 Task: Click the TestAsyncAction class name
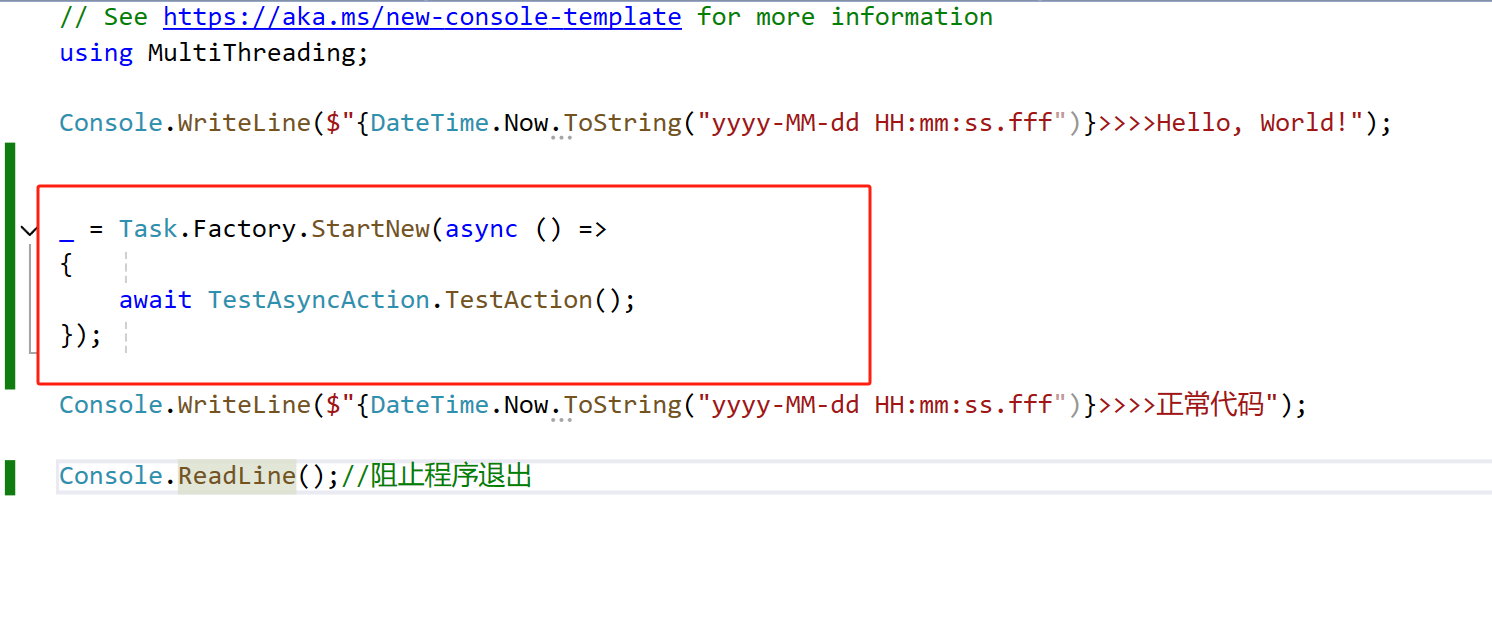click(x=318, y=300)
